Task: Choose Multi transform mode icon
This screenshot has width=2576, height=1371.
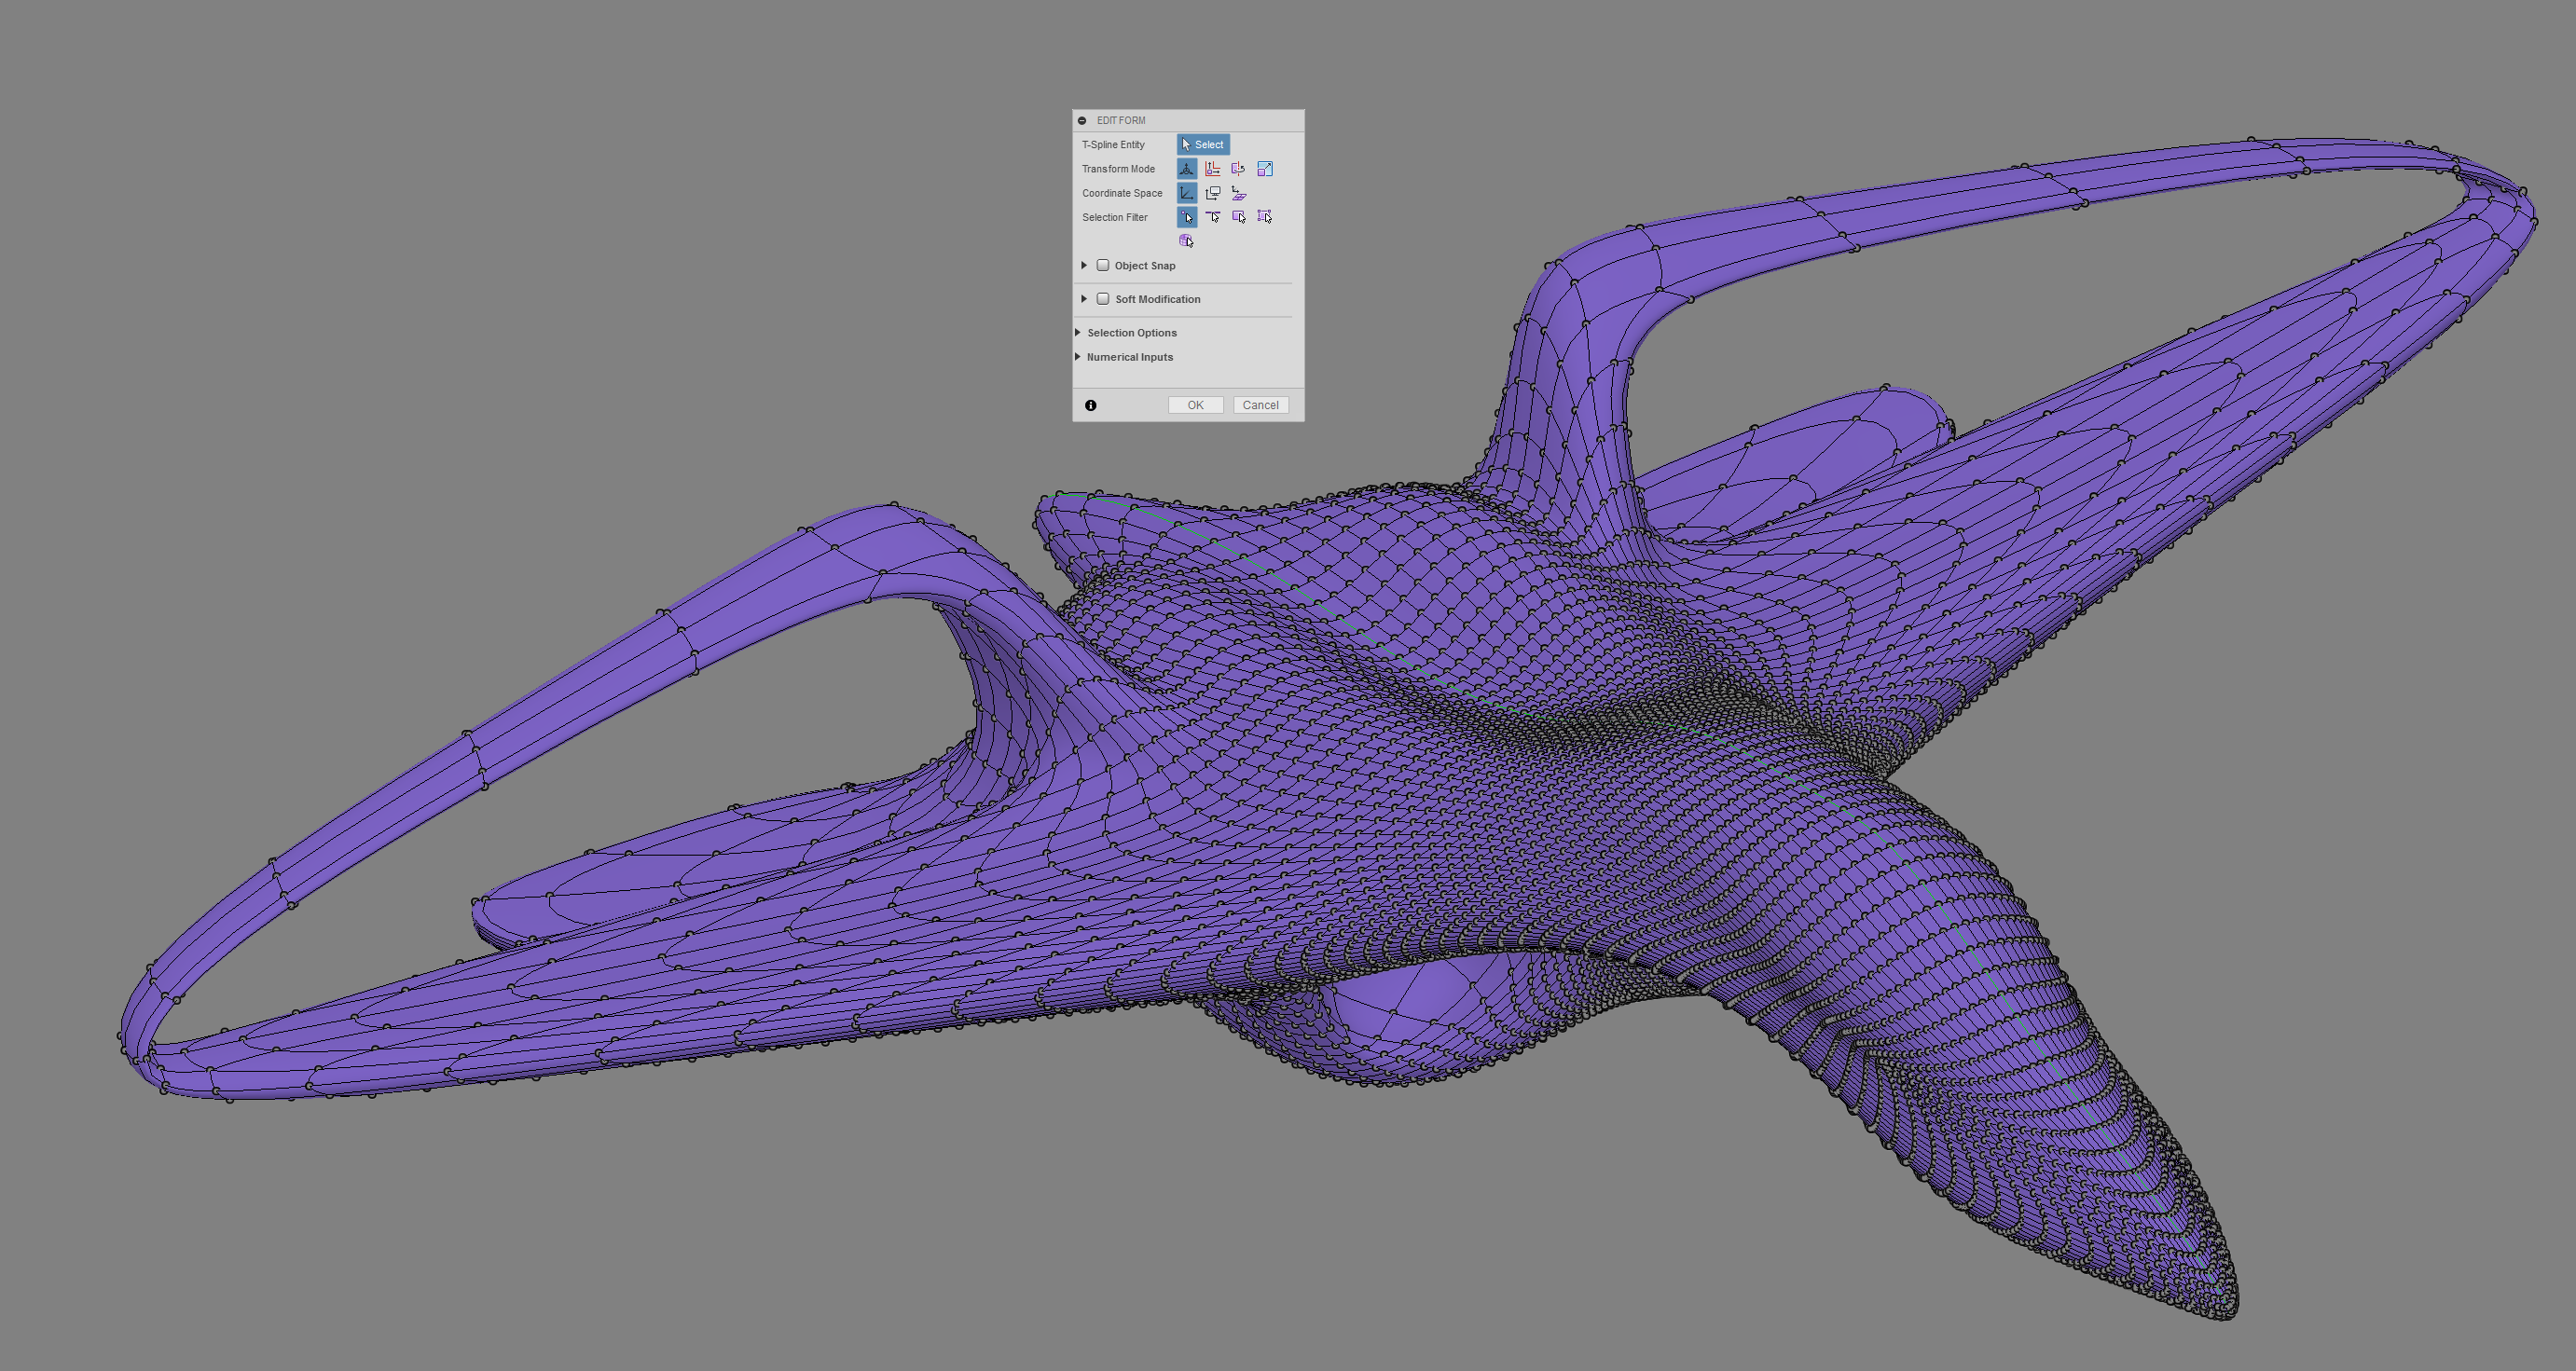Action: [x=1187, y=169]
